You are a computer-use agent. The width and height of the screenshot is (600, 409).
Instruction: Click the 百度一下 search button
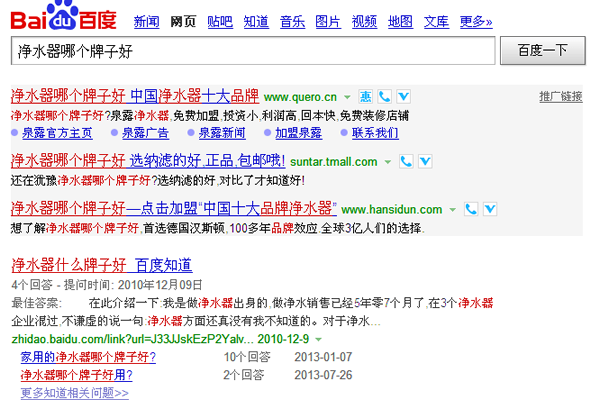(x=543, y=51)
